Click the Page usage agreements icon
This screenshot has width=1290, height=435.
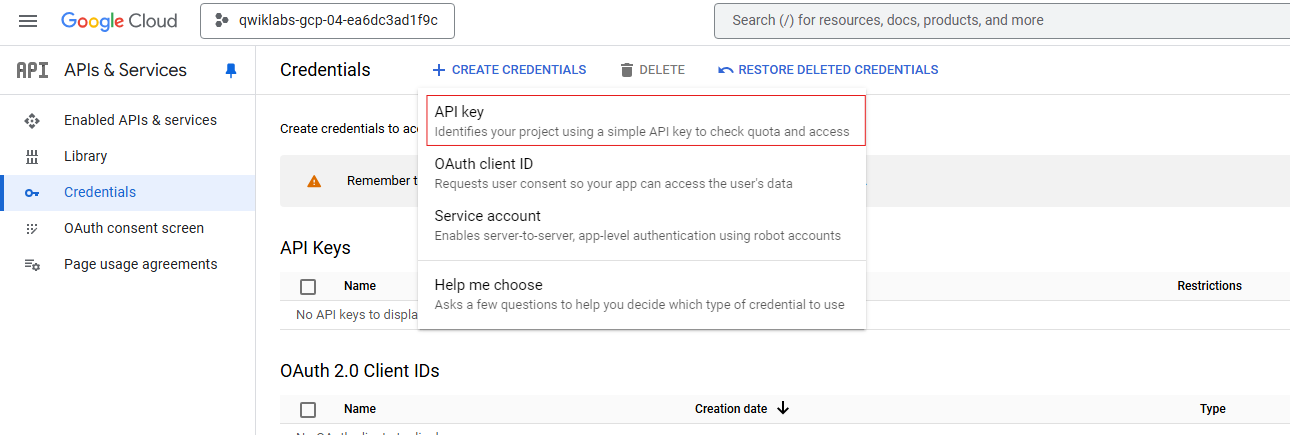click(x=32, y=265)
